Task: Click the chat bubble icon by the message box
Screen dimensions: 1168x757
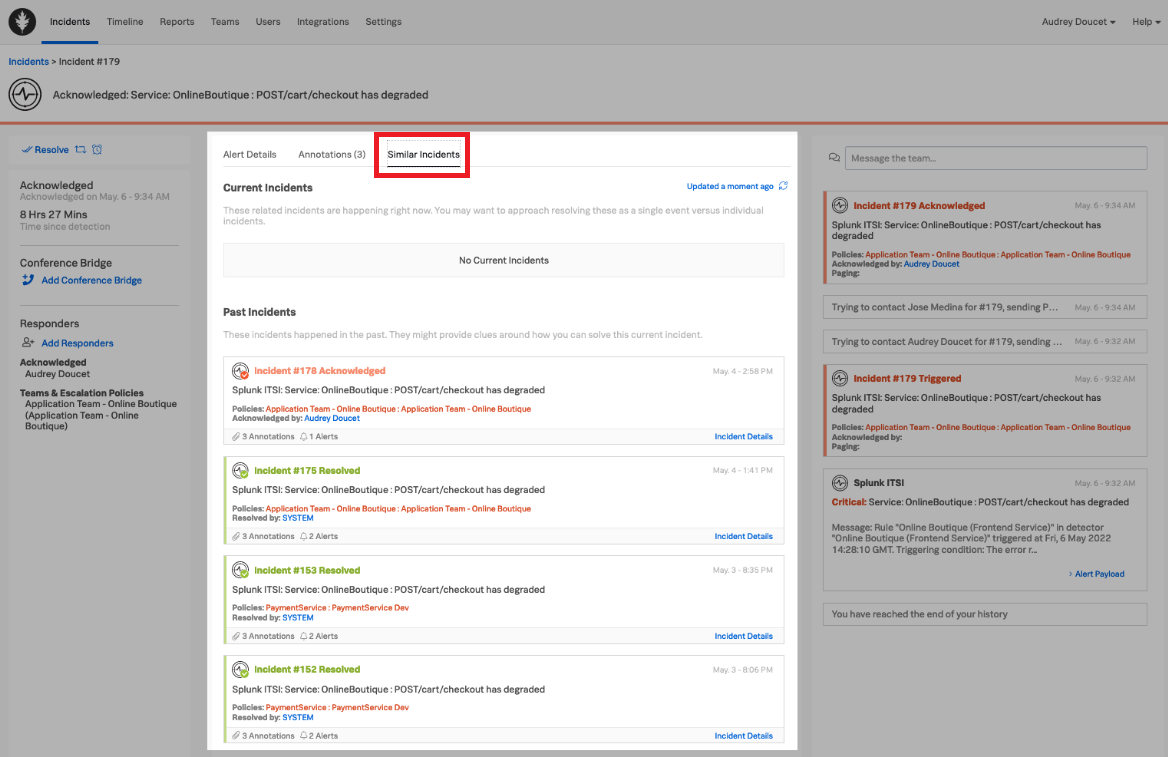Action: tap(834, 158)
